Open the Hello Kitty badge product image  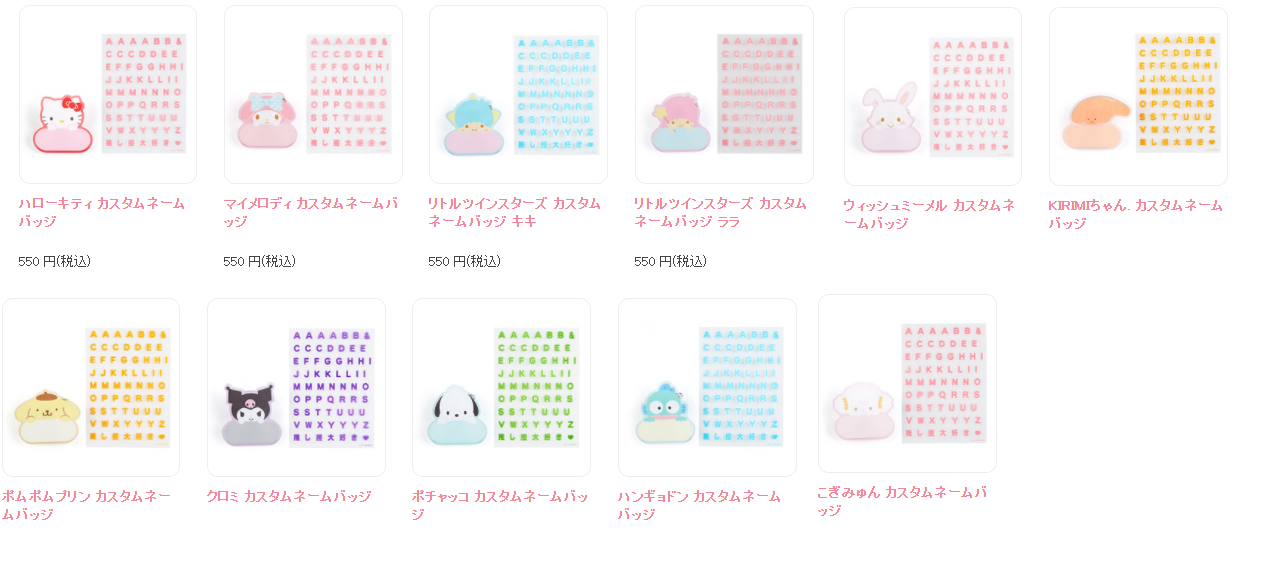click(108, 94)
